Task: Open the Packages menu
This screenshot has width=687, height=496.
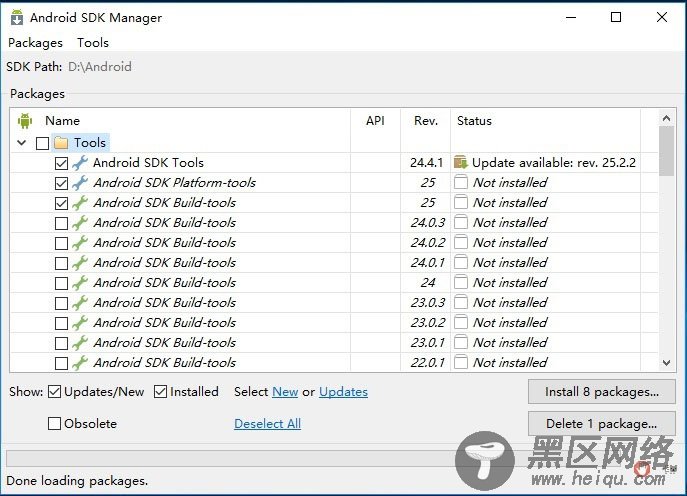Action: (35, 43)
